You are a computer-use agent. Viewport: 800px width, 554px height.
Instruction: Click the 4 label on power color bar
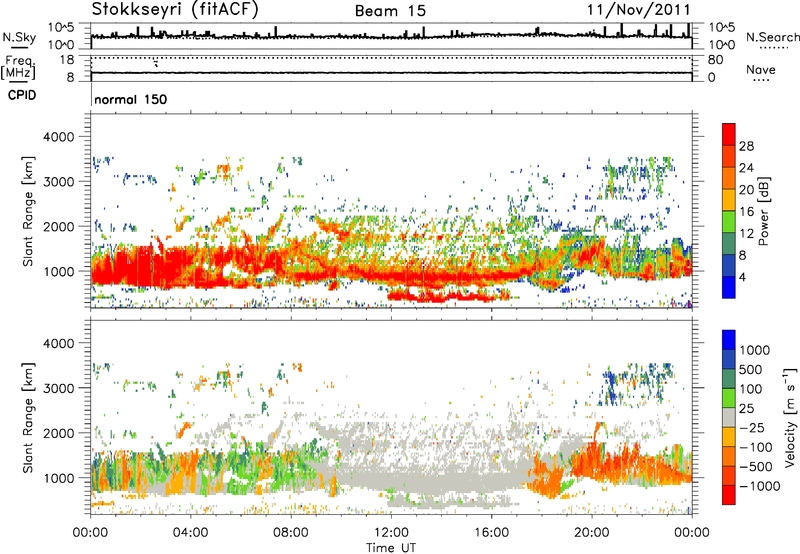pos(742,278)
